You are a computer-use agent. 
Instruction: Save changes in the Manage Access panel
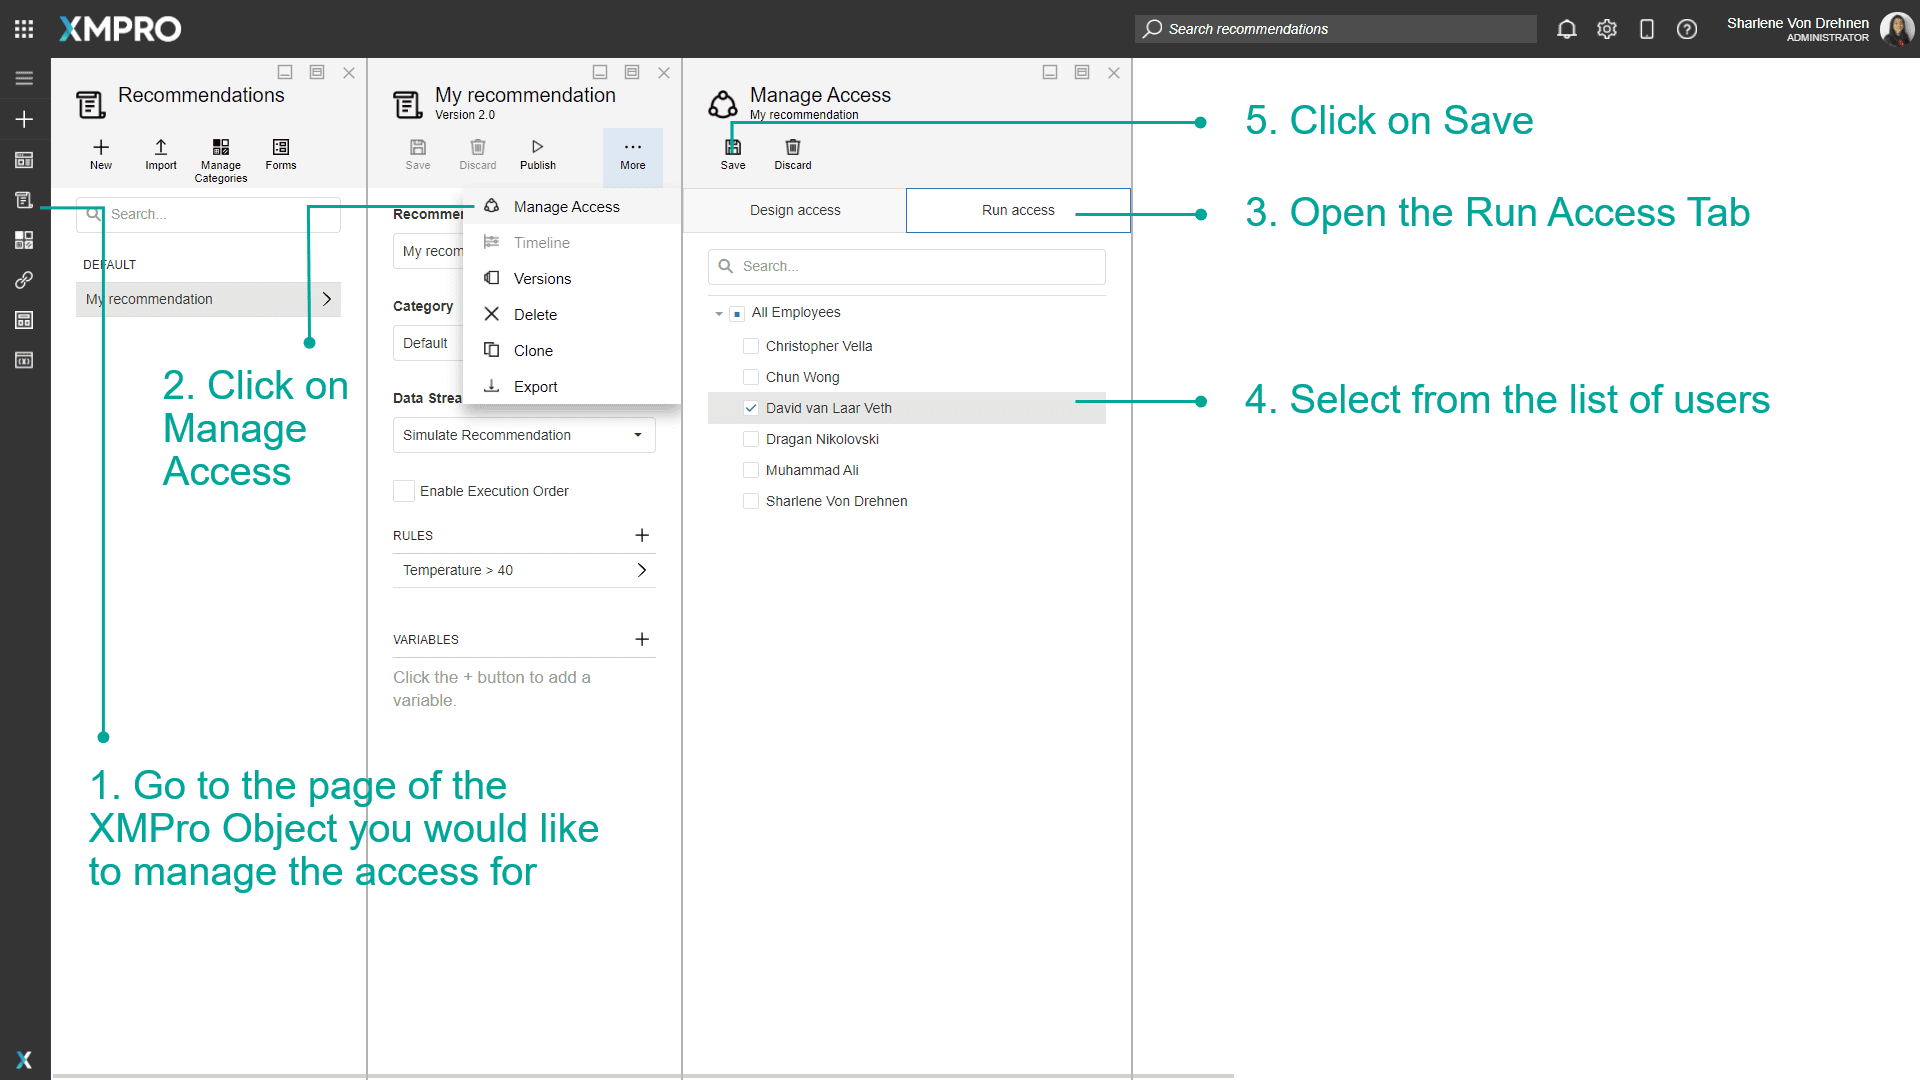733,152
